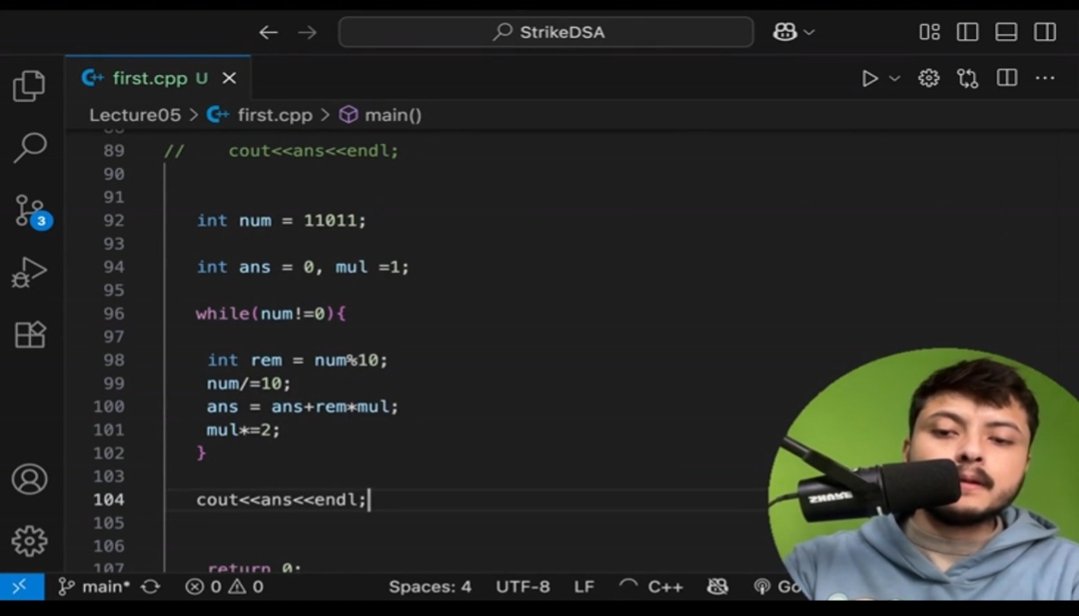Open changes compare icon in editor toolbar
This screenshot has width=1079, height=616.
[968, 78]
